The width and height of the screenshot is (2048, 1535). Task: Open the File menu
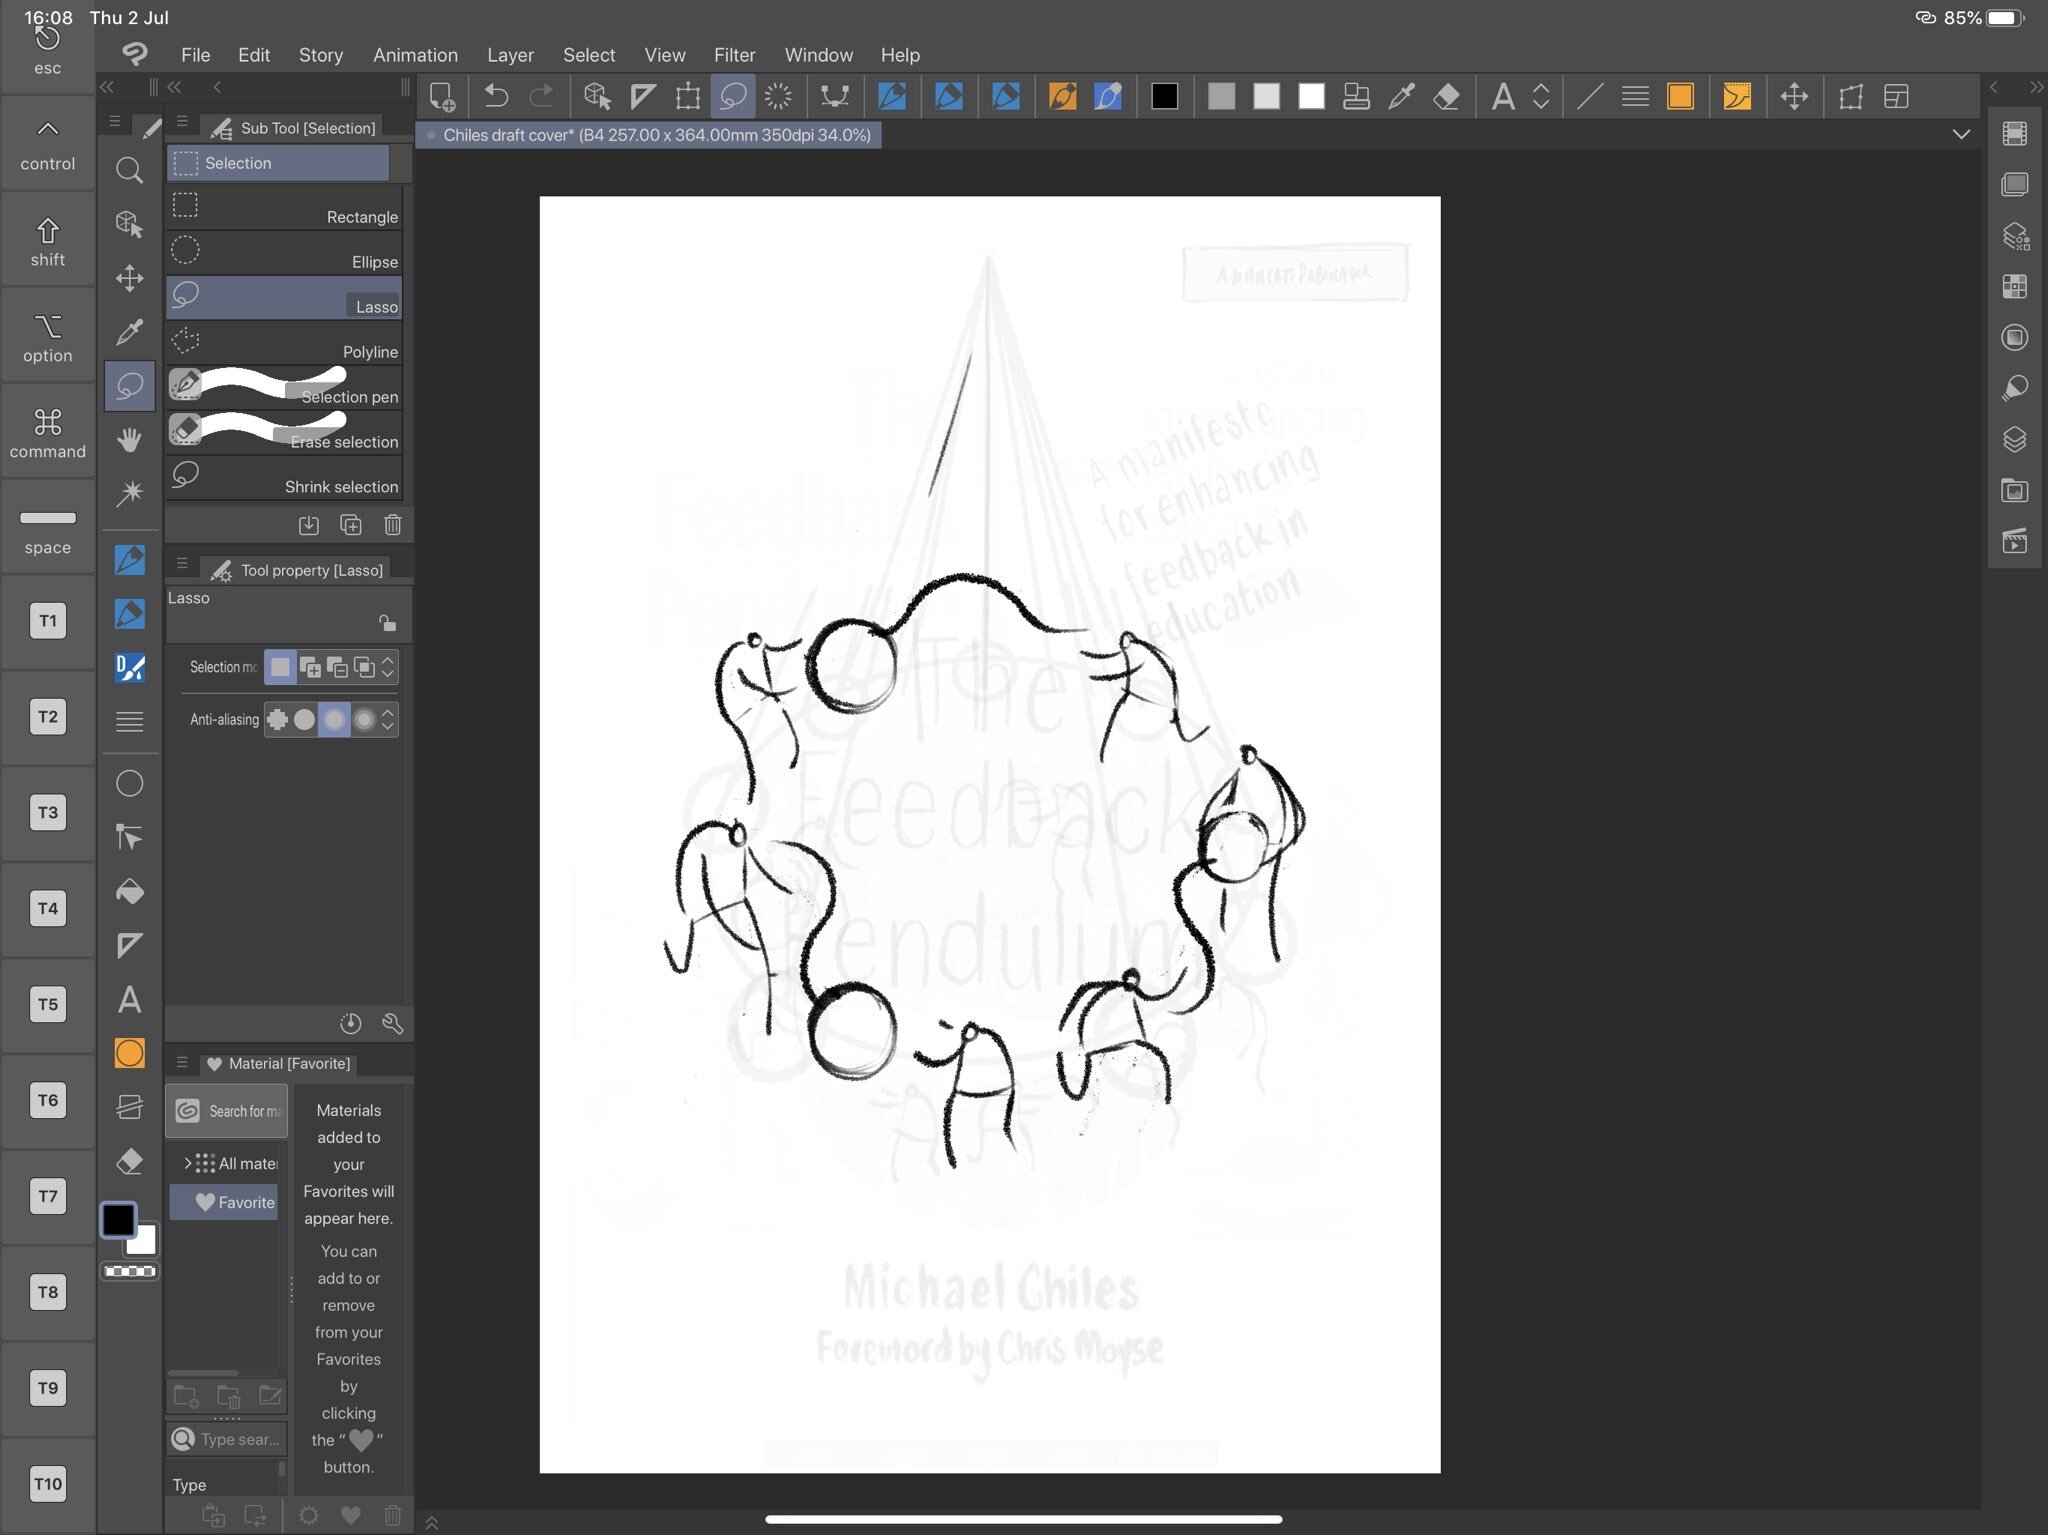[x=195, y=55]
